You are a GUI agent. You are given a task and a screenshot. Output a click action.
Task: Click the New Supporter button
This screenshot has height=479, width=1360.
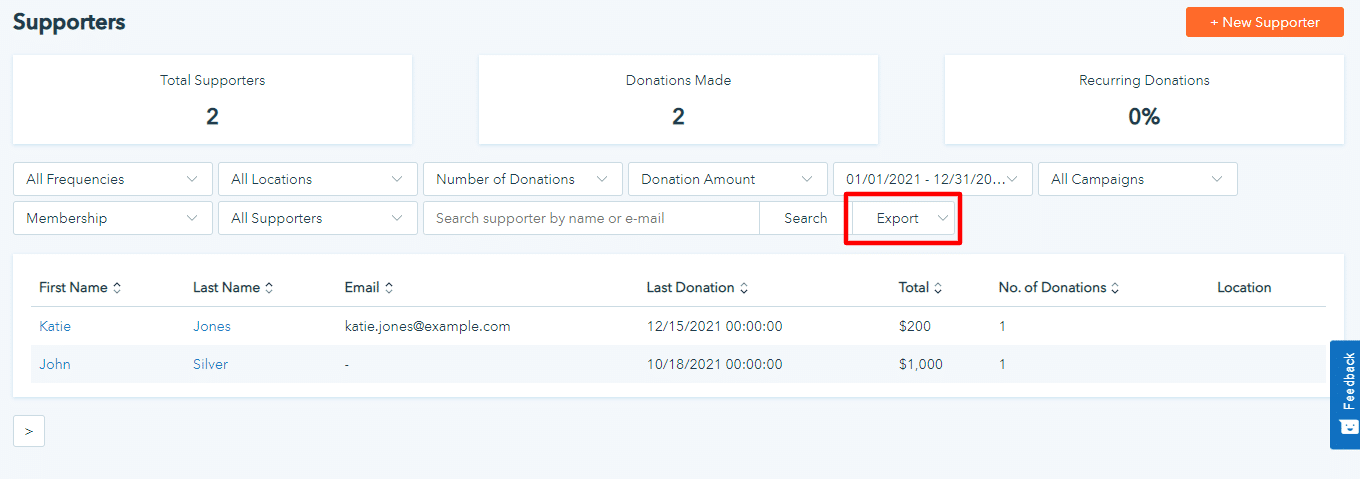[1264, 22]
